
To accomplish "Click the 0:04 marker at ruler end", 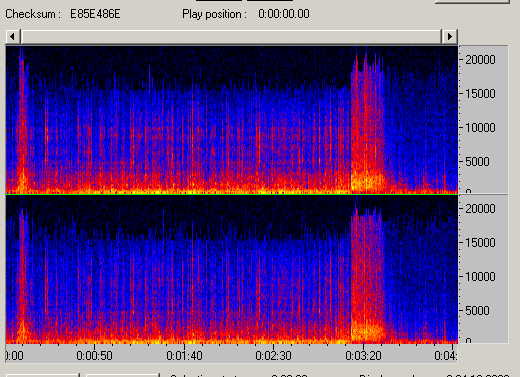I will 445,356.
